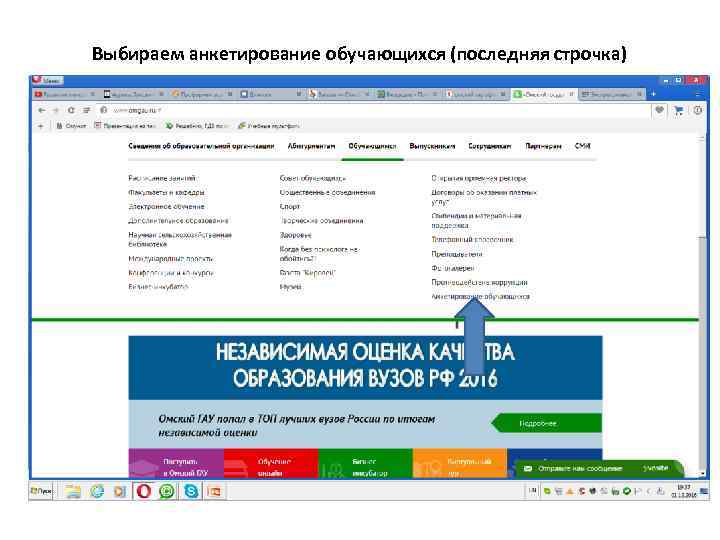Open the Спорт link
720x540 pixels.
[290, 207]
